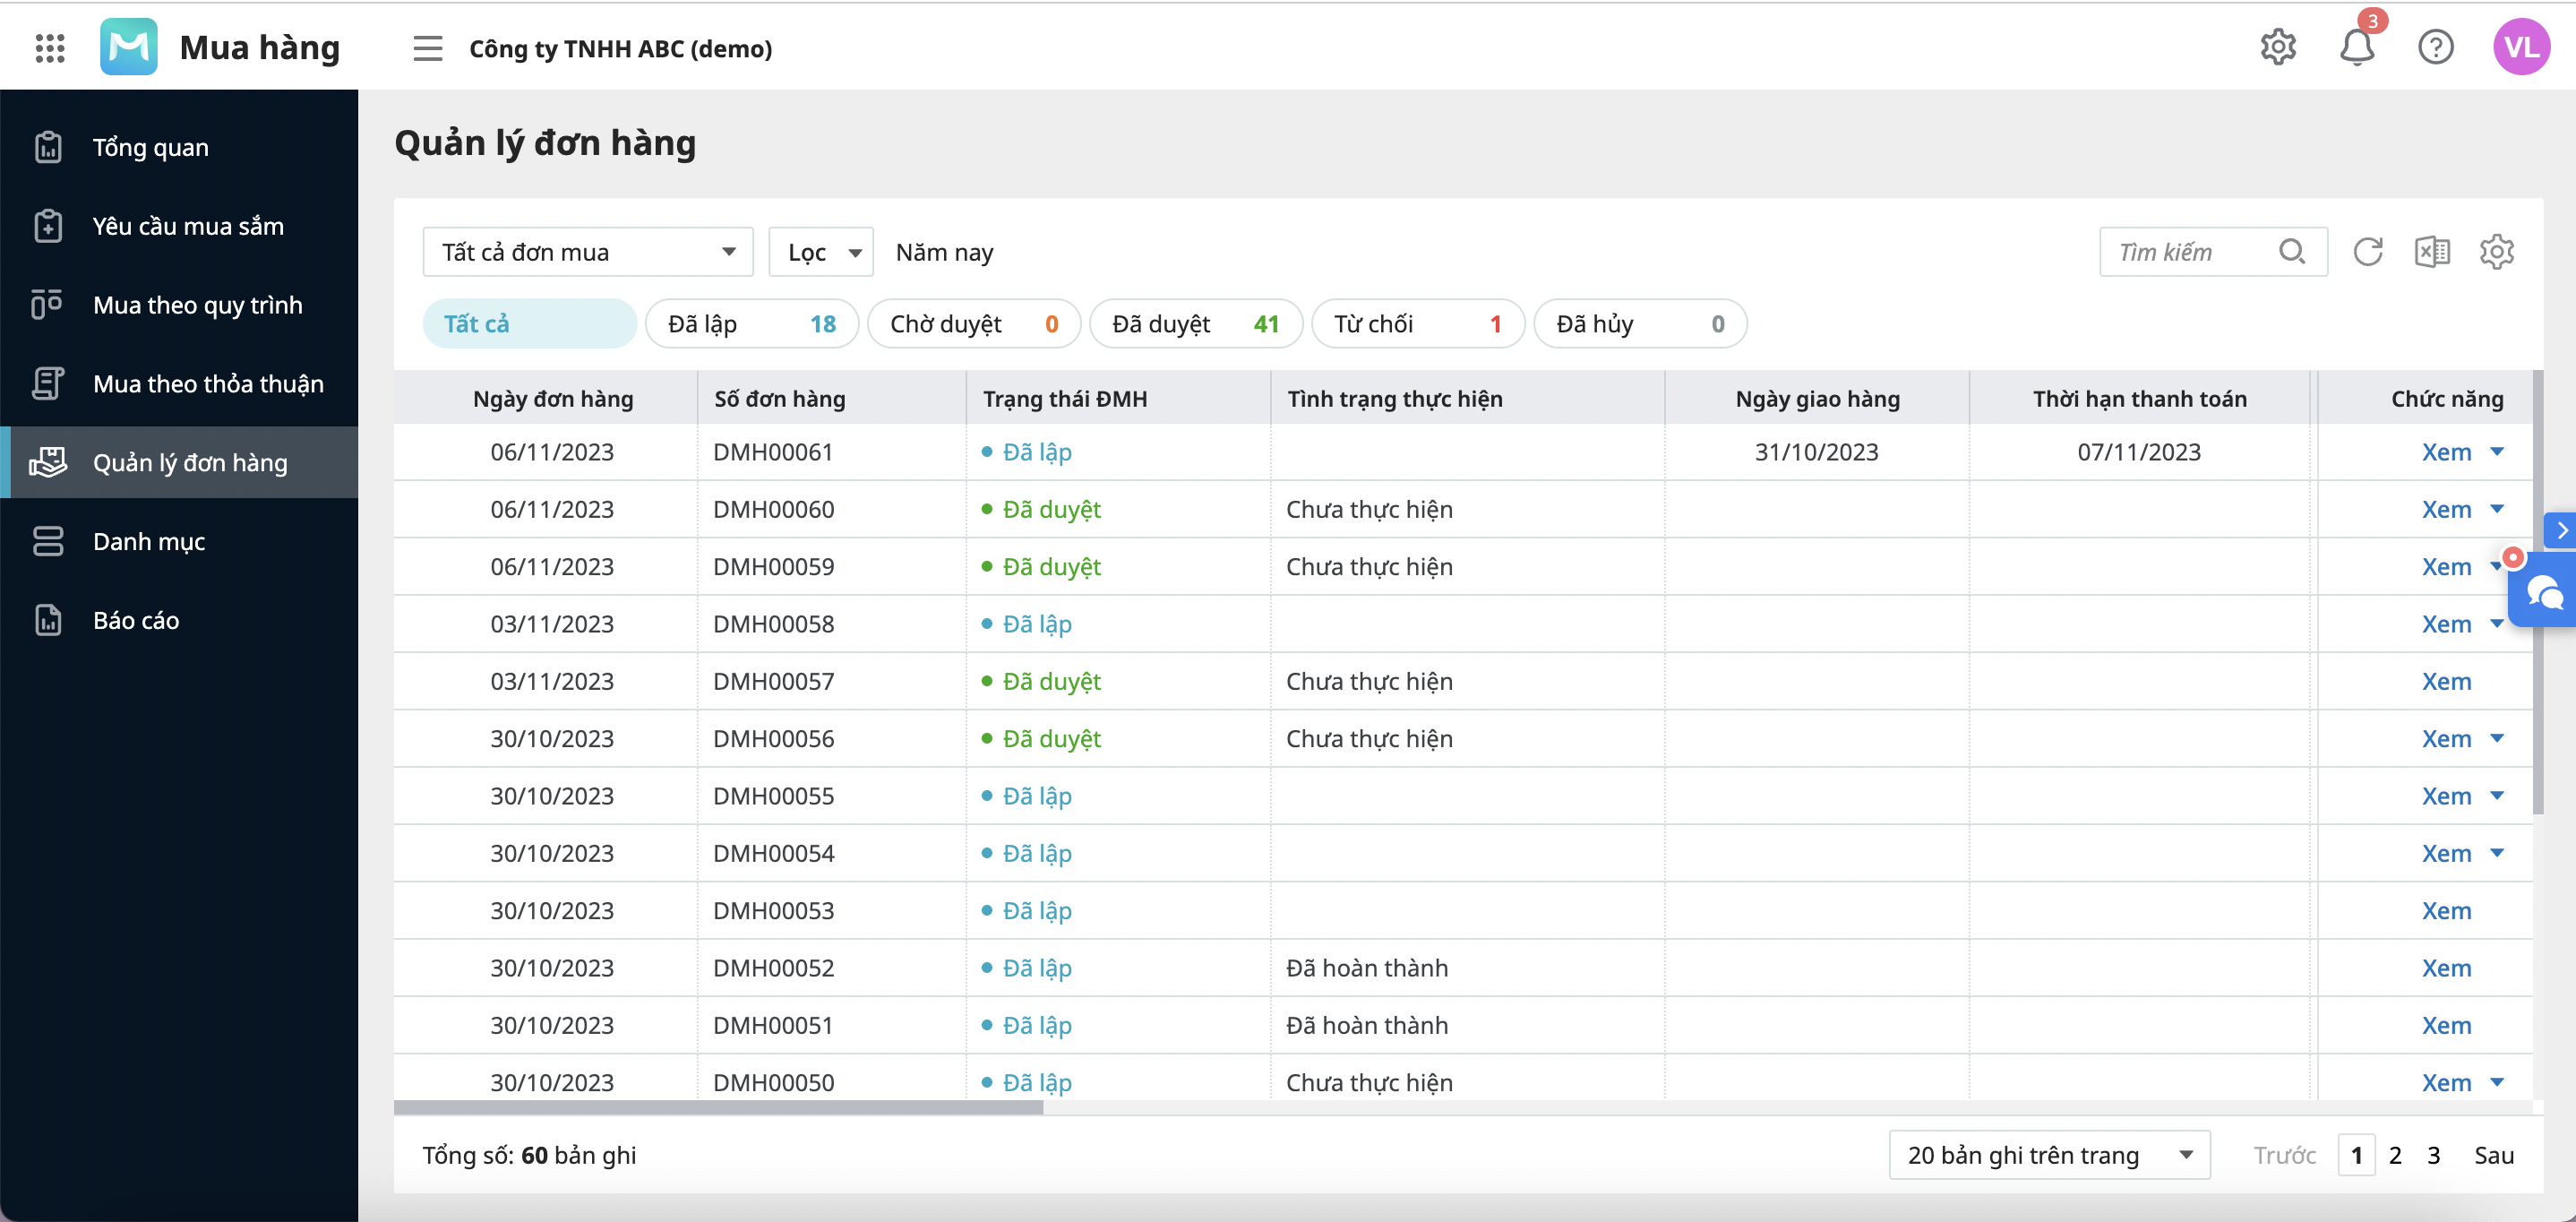Click Xem for order DMH00059
Image resolution: width=2576 pixels, height=1222 pixels.
coord(2445,567)
